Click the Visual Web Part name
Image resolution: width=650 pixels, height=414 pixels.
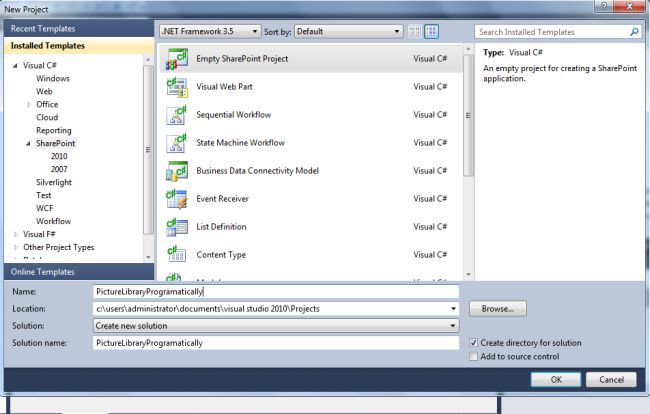(224, 87)
